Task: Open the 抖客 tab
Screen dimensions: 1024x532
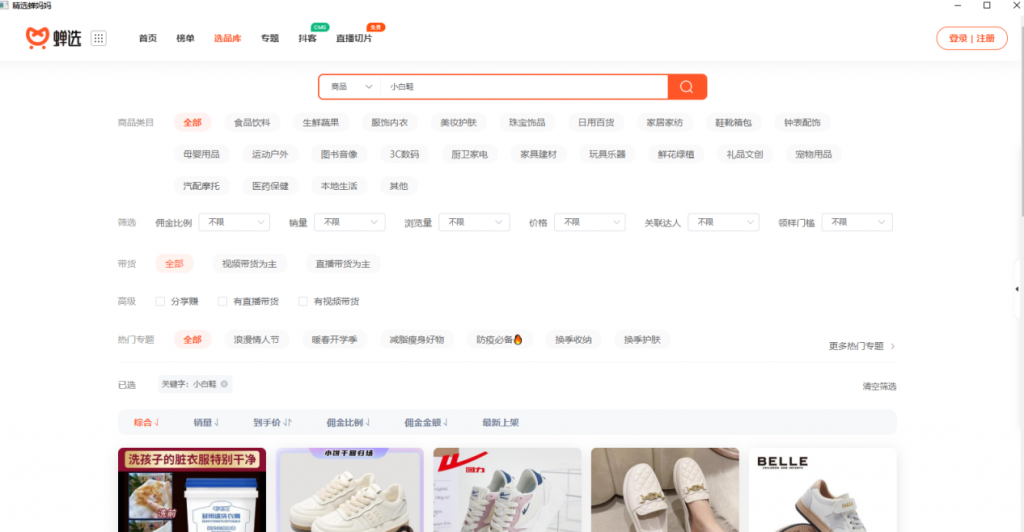Action: coord(308,38)
